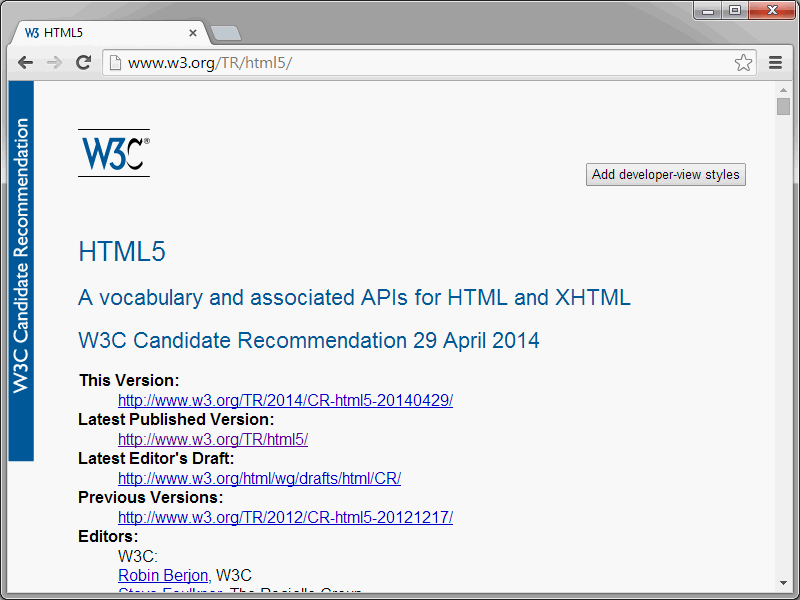Open the Previous Versions CR-html5-20121217 link
Screen dimensions: 800x600
tap(285, 517)
